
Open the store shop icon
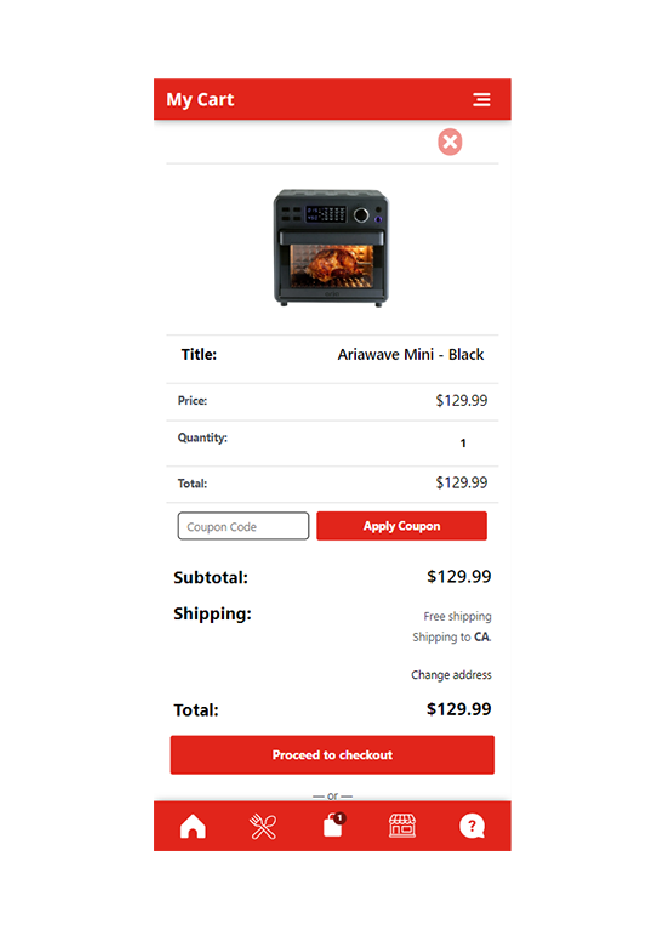[x=402, y=826]
